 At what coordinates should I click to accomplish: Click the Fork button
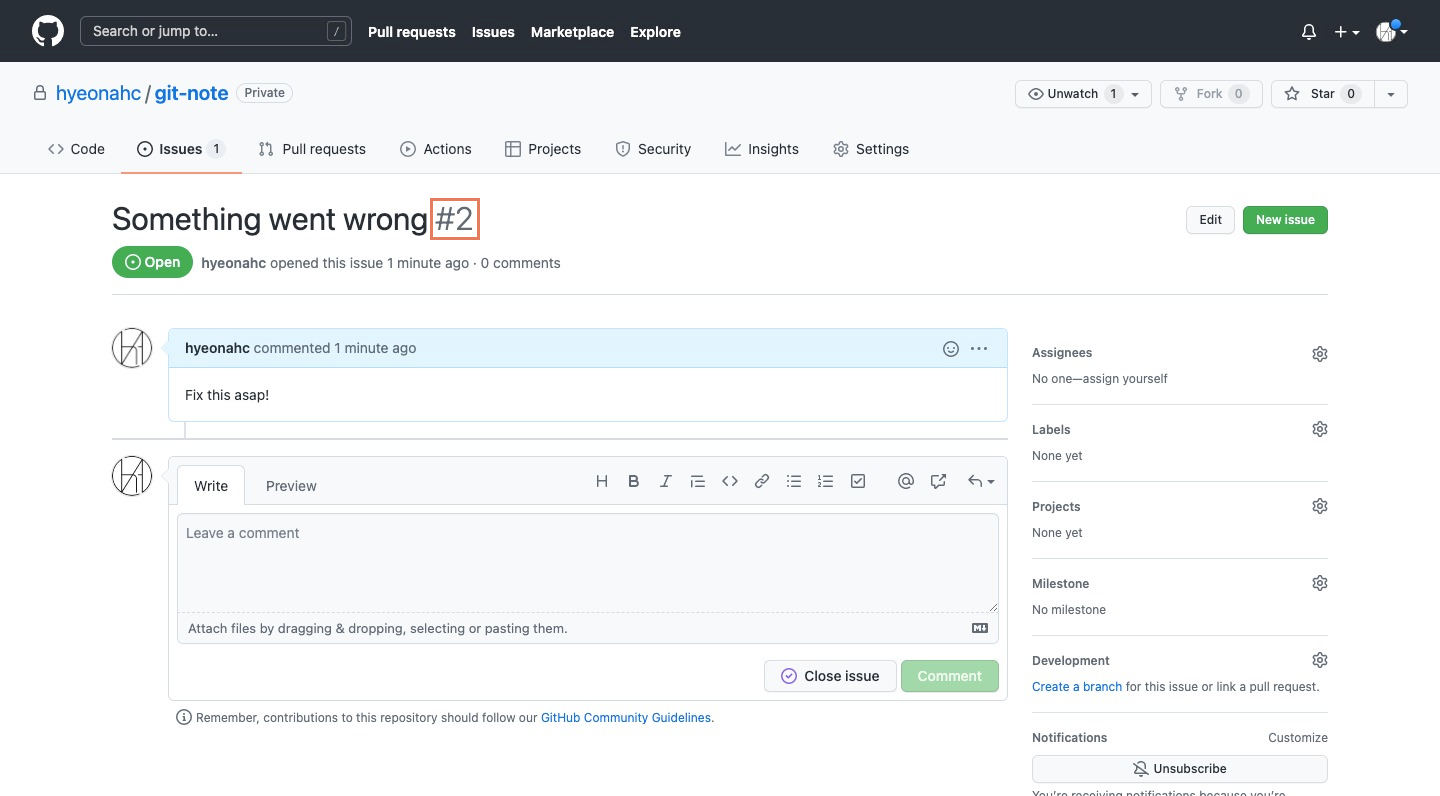[x=1211, y=94]
